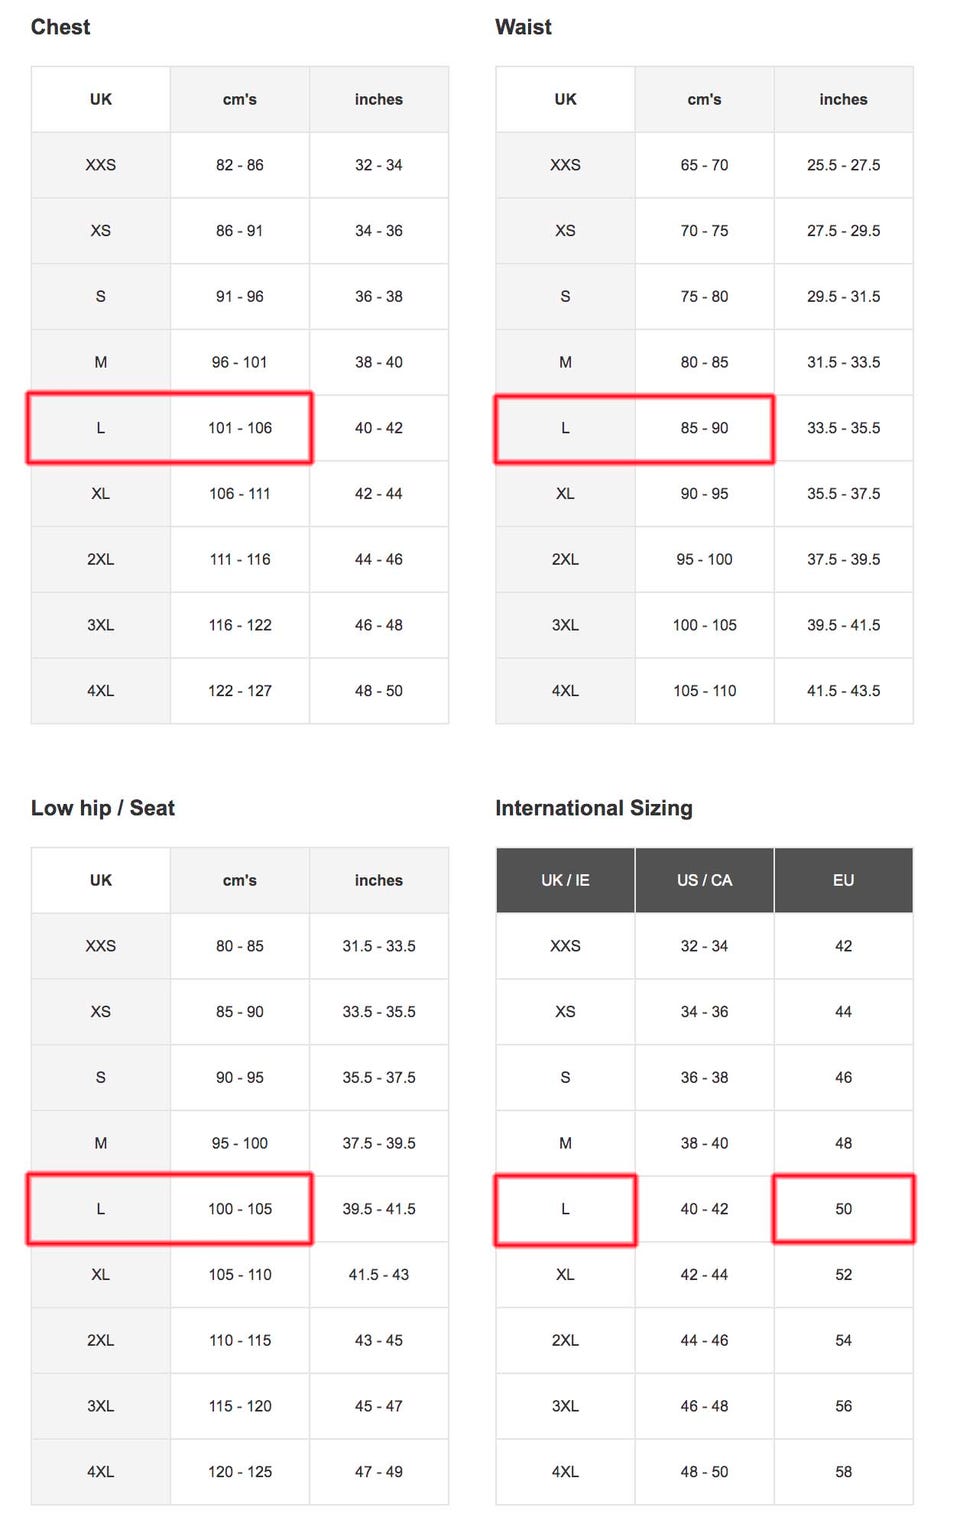Select the 39.5 - 41.5 low hip inches cell

379,1209
